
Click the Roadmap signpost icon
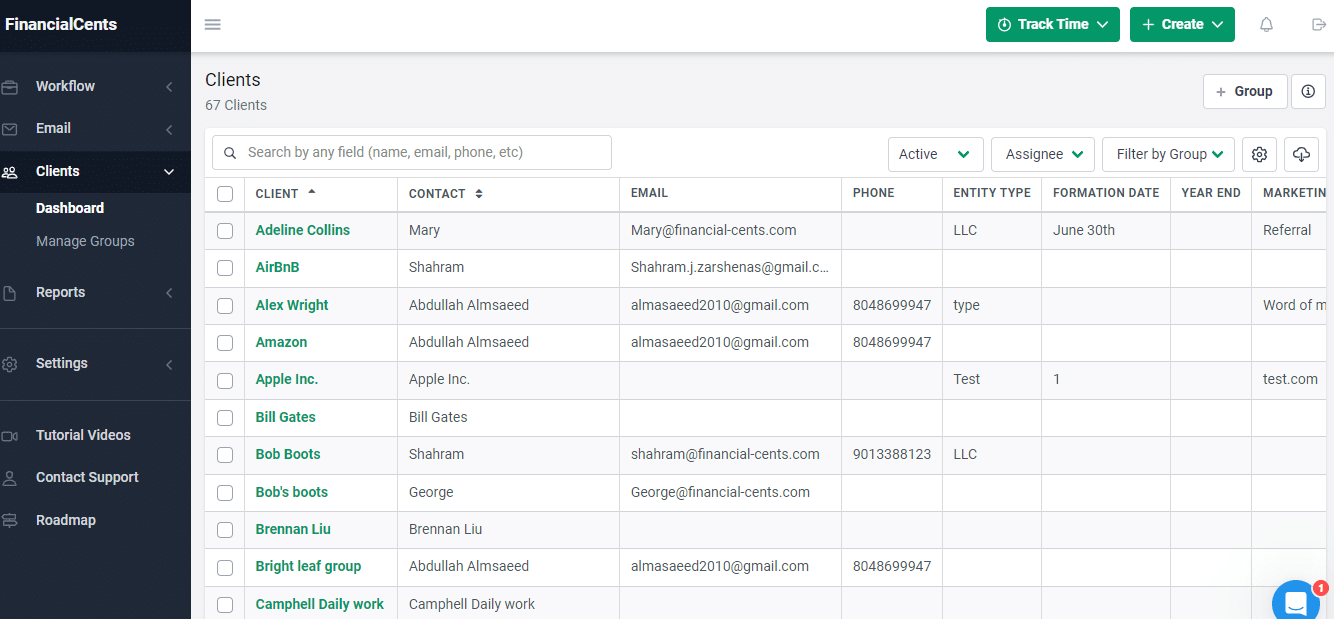click(x=10, y=521)
